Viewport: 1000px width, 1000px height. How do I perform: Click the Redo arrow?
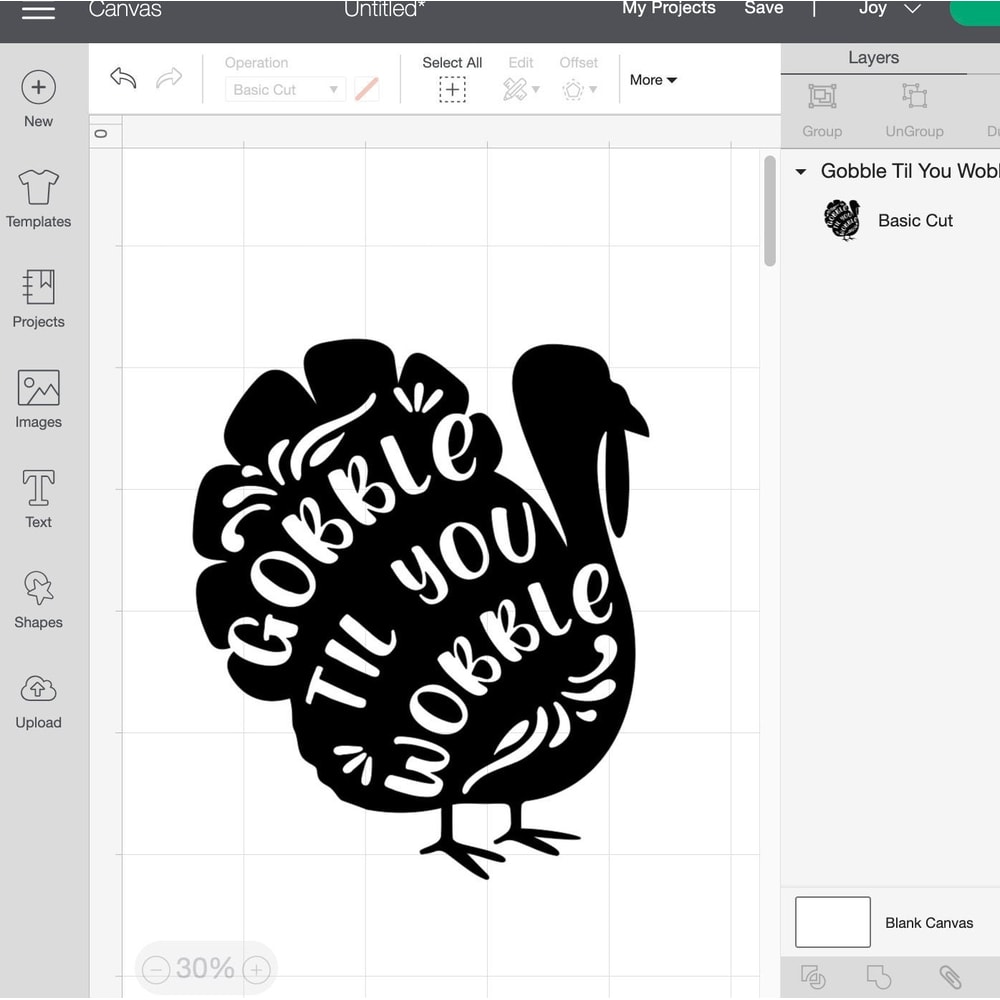click(169, 79)
